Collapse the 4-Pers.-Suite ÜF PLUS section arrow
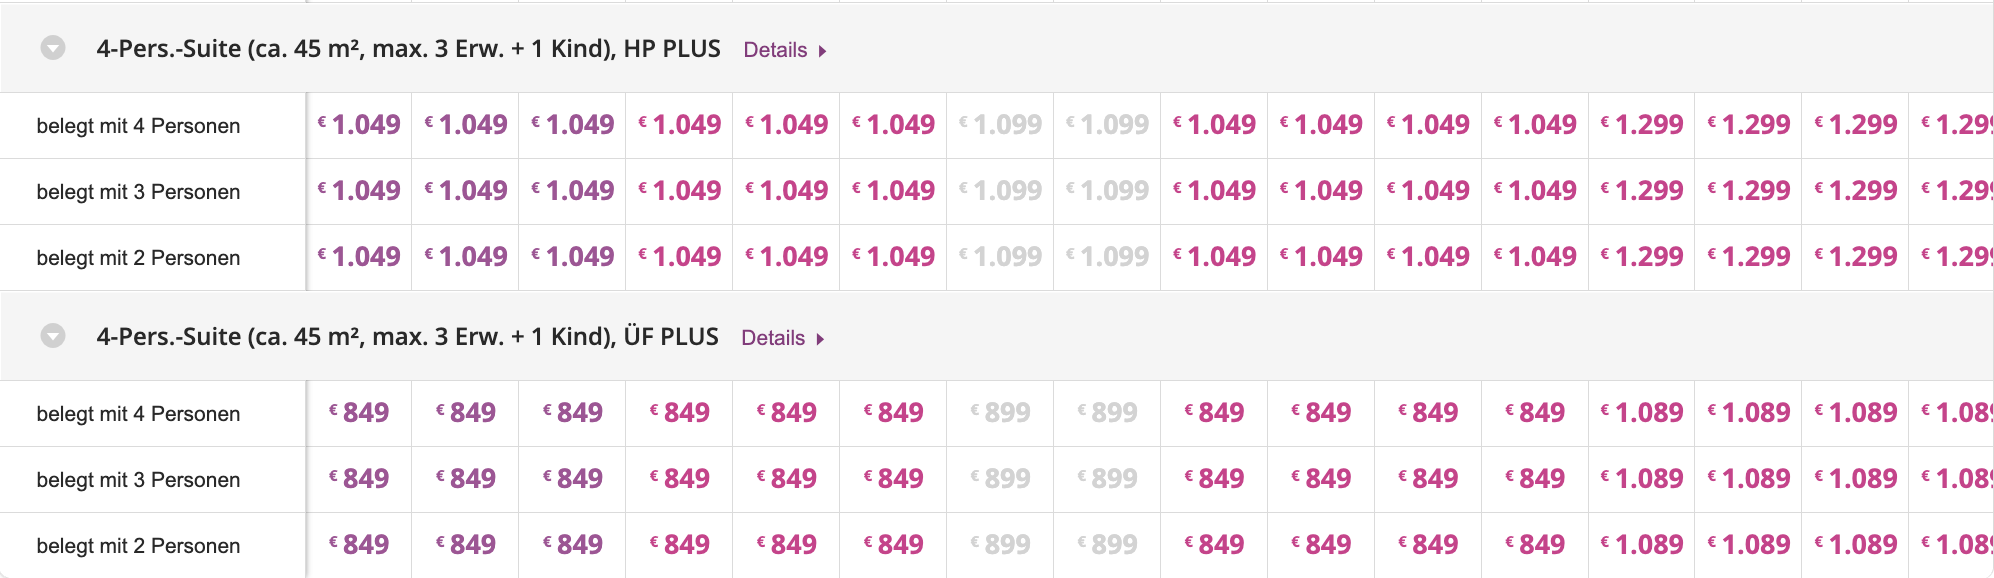Screen dimensions: 1994x578 coord(53,336)
